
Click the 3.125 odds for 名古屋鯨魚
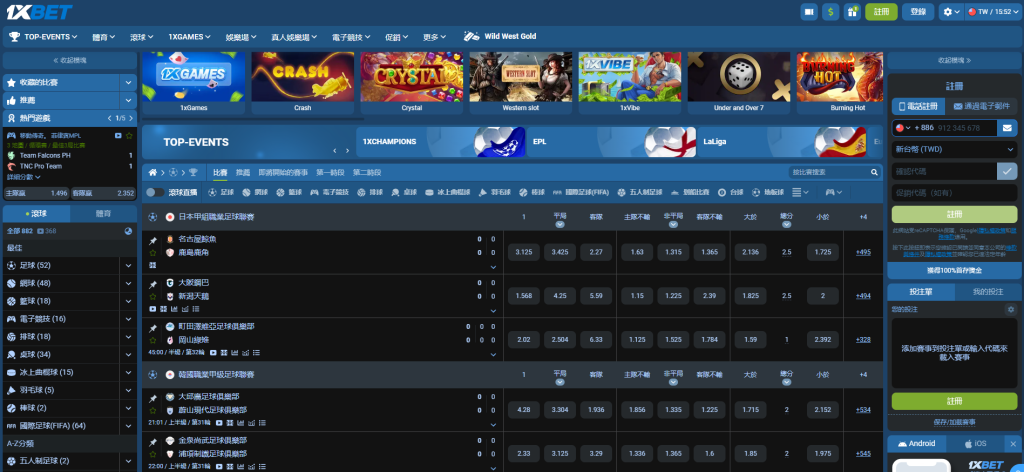(x=524, y=252)
